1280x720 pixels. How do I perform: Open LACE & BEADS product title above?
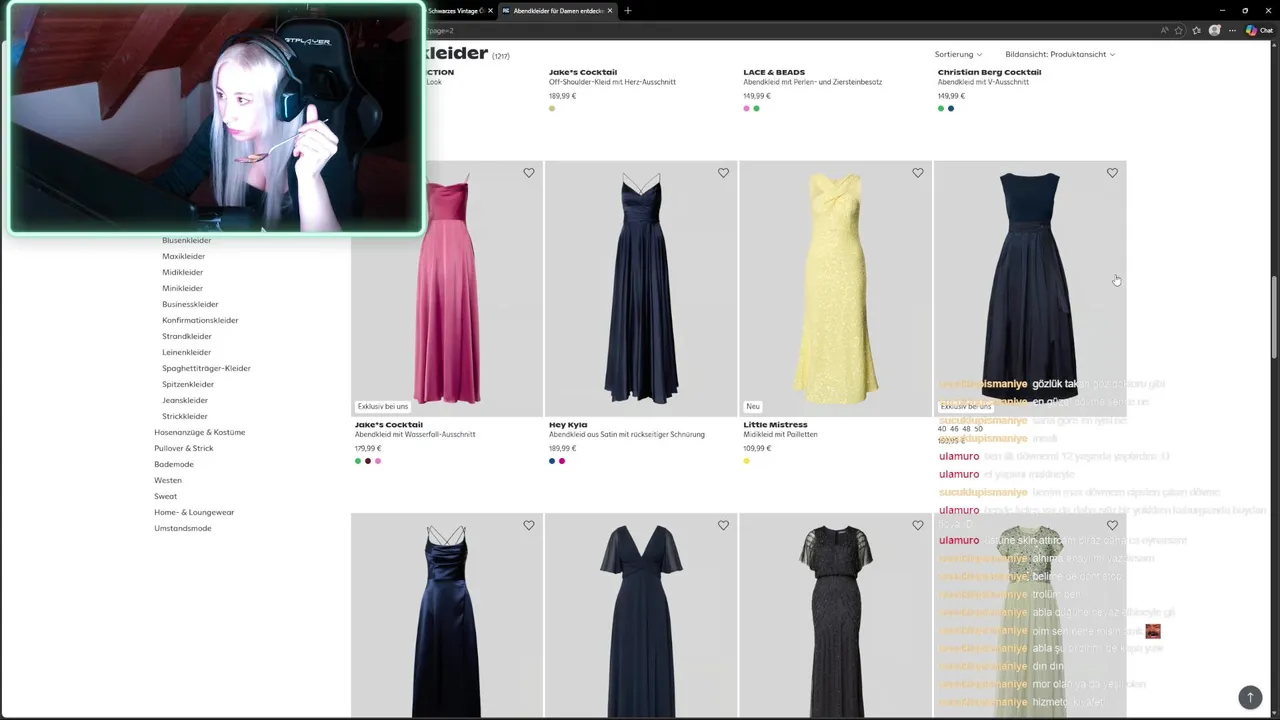(x=774, y=72)
